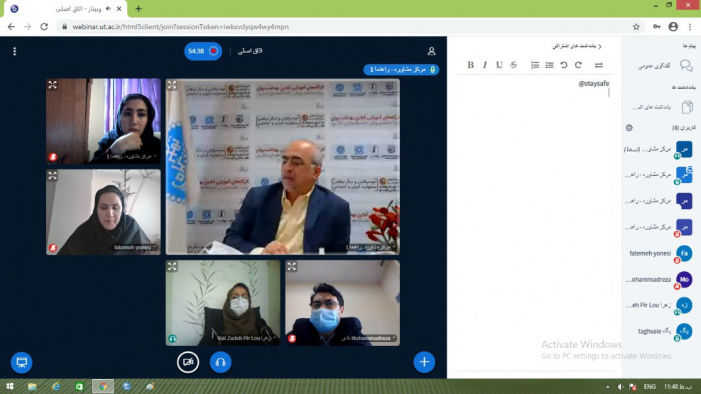Viewport: 701px width, 394px height.
Task: Insert ordered list in shared notes
Action: coord(535,65)
